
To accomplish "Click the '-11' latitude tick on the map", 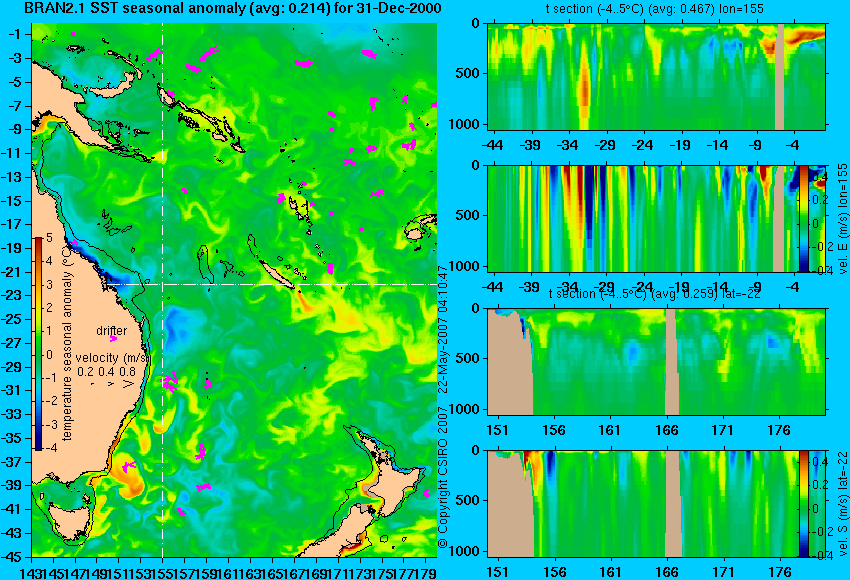I will [x=14, y=153].
